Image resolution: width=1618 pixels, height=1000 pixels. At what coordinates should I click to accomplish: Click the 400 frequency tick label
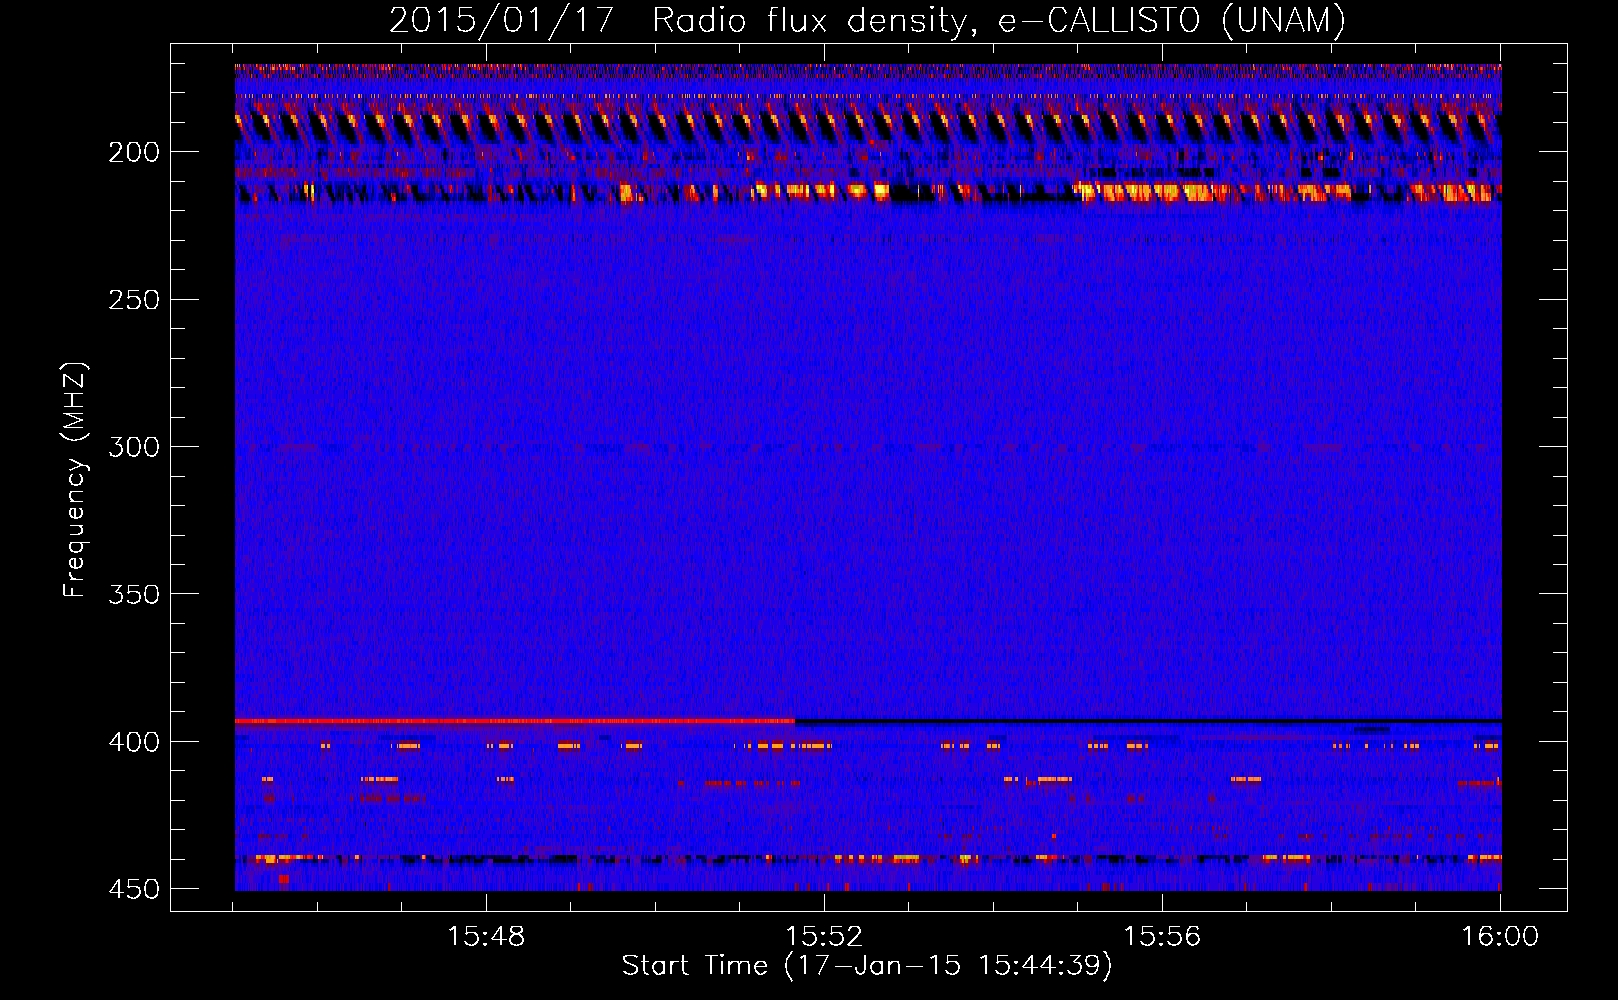click(134, 742)
